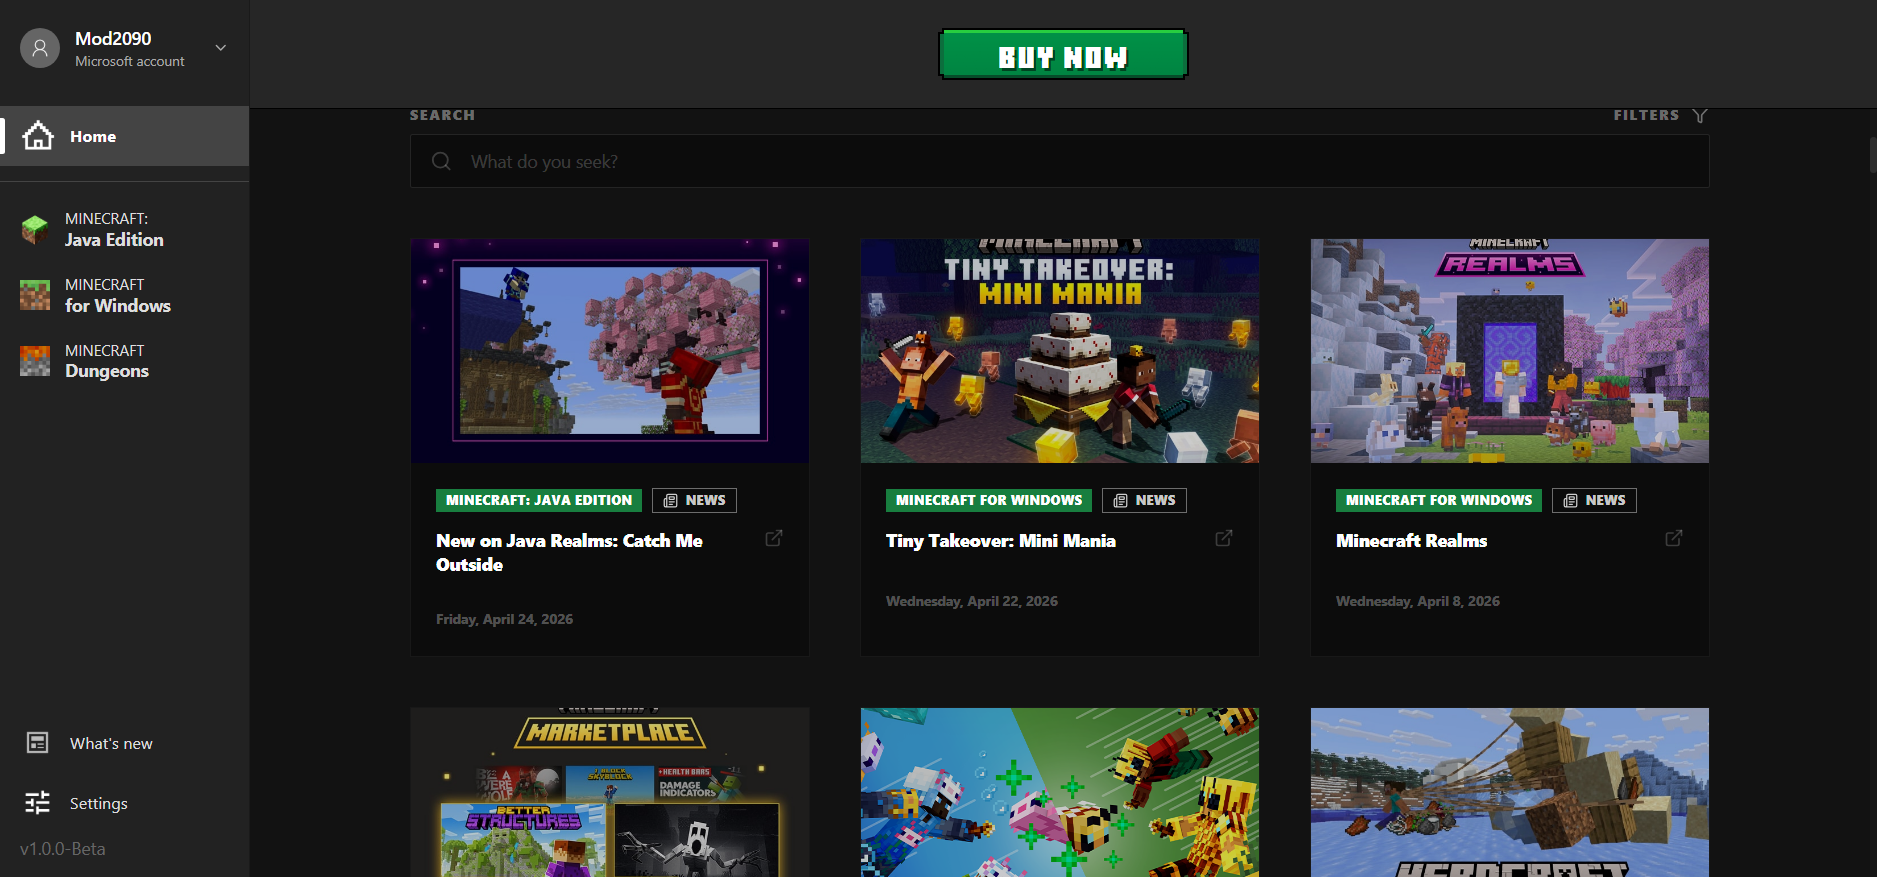Click the 'MINECRAFT: JAVA EDITION' green tag

coord(539,500)
